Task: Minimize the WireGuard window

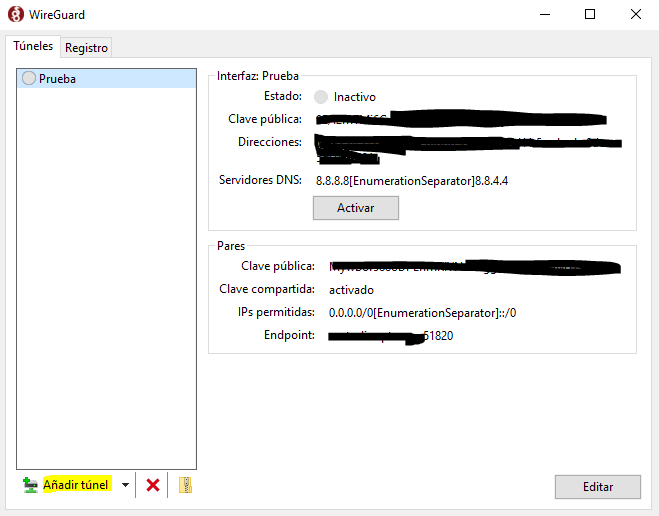Action: pos(544,14)
